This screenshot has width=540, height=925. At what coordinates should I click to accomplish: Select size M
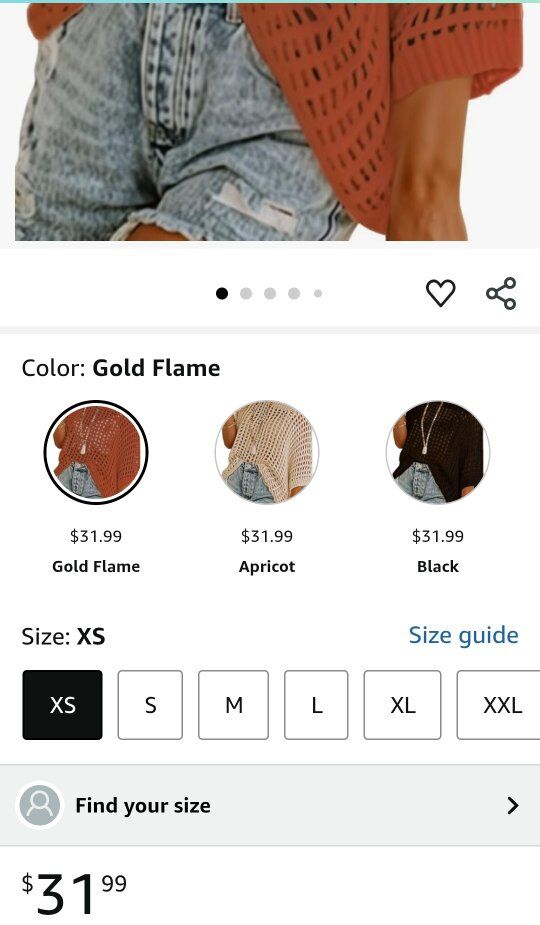point(234,704)
